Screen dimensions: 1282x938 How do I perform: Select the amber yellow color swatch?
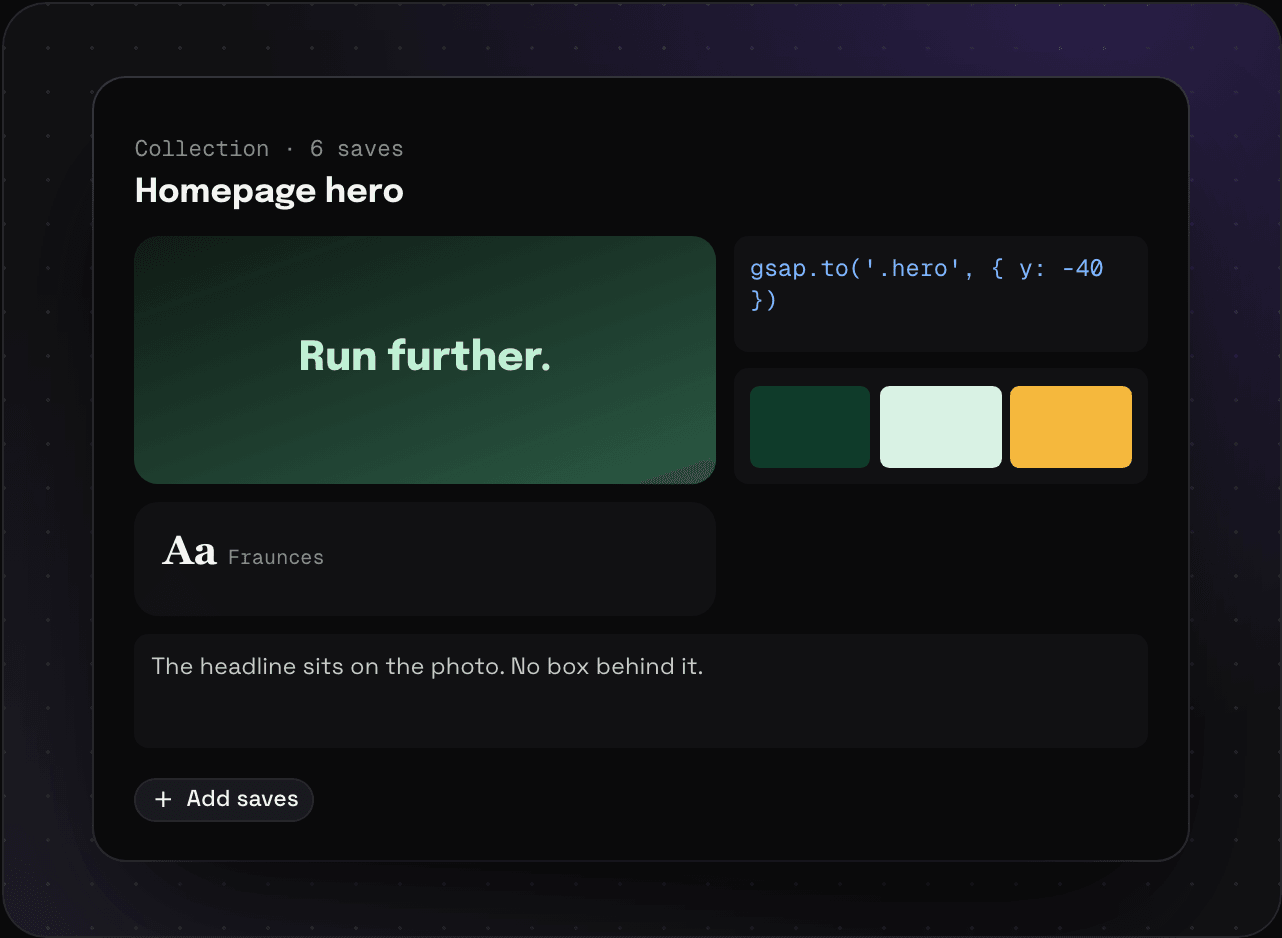point(1071,427)
